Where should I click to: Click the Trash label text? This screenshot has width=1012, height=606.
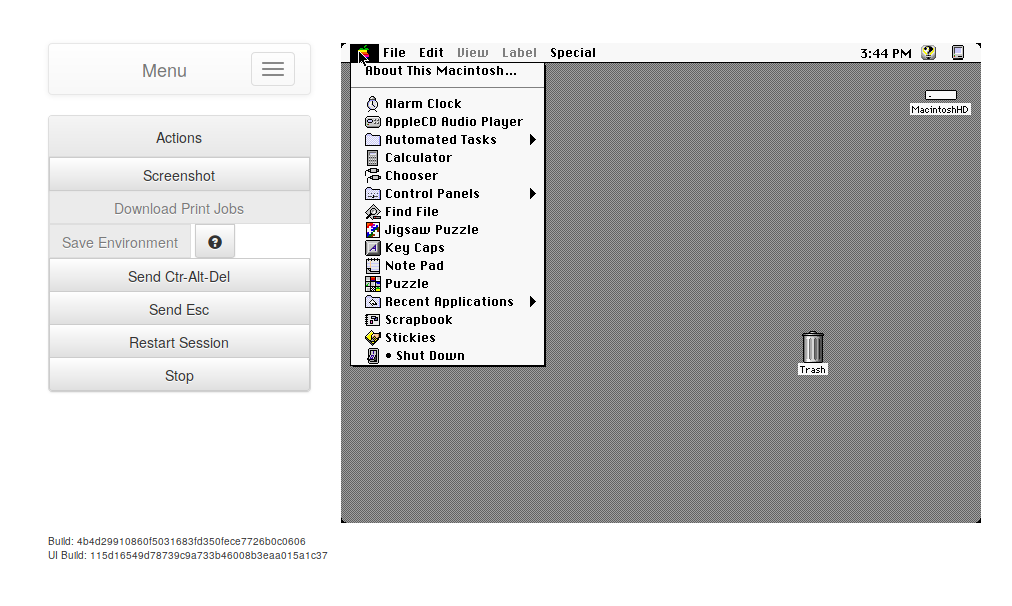tap(813, 370)
